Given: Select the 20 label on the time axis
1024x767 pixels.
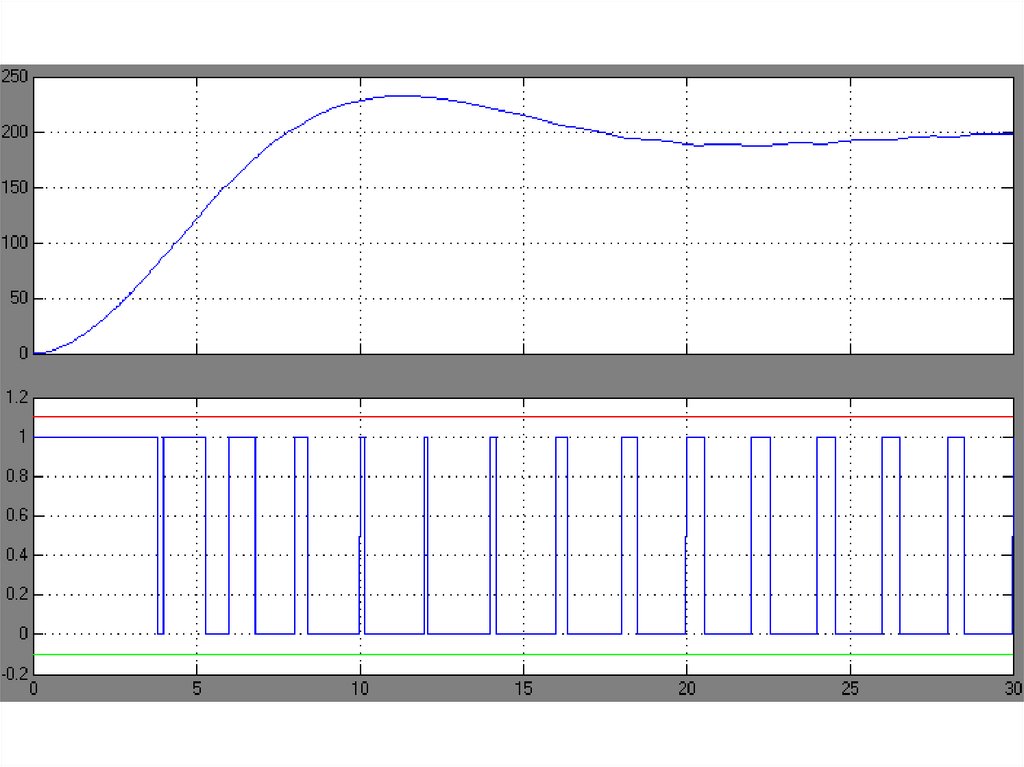Looking at the screenshot, I should coord(686,689).
